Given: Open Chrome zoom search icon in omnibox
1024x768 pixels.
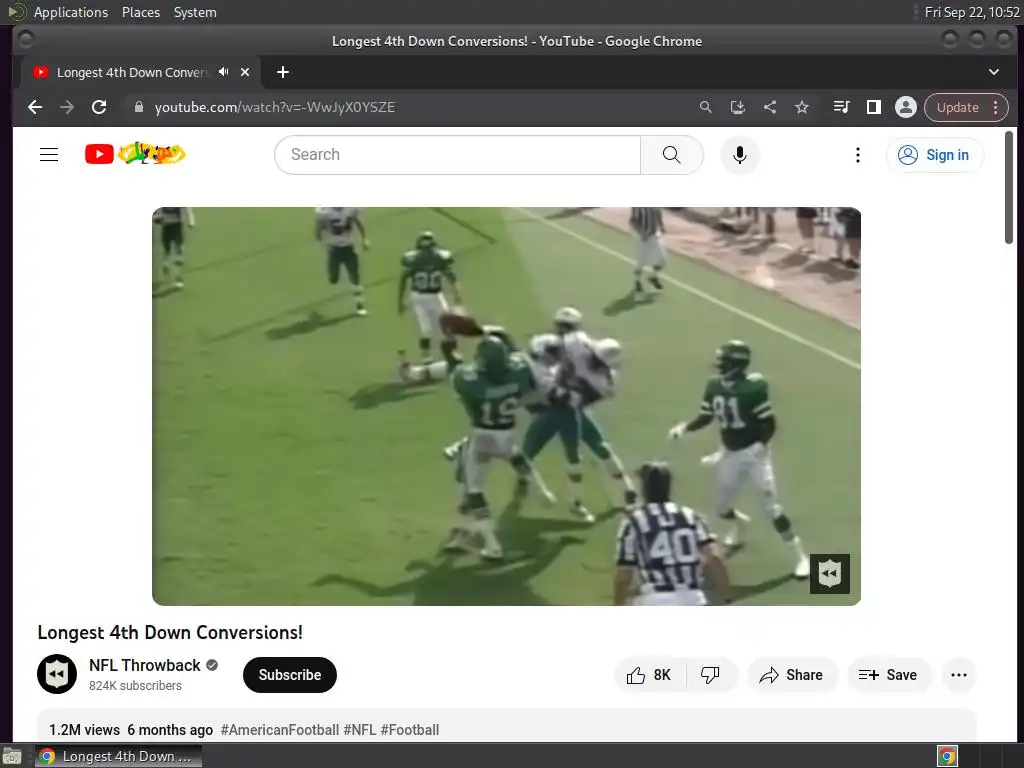Looking at the screenshot, I should (x=705, y=107).
